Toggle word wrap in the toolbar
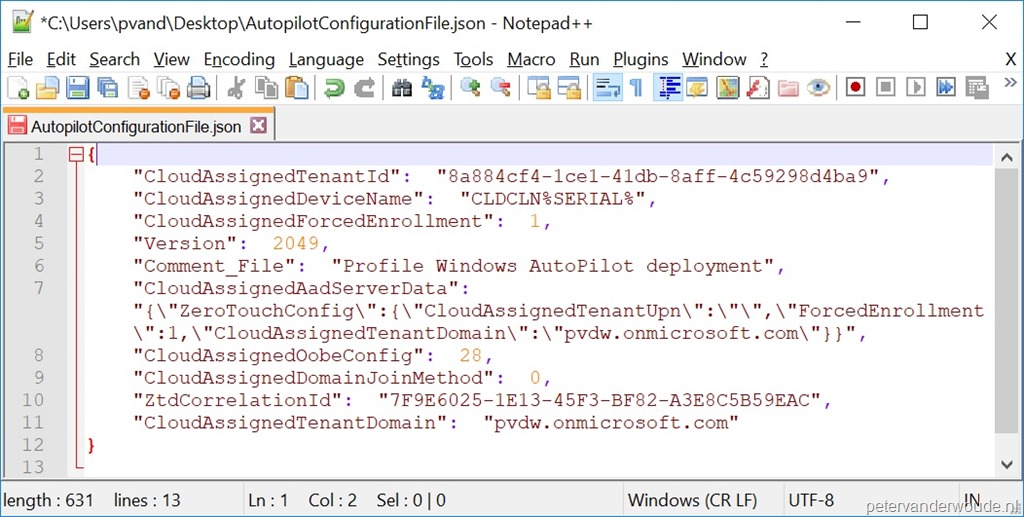The image size is (1024, 517). 607,87
